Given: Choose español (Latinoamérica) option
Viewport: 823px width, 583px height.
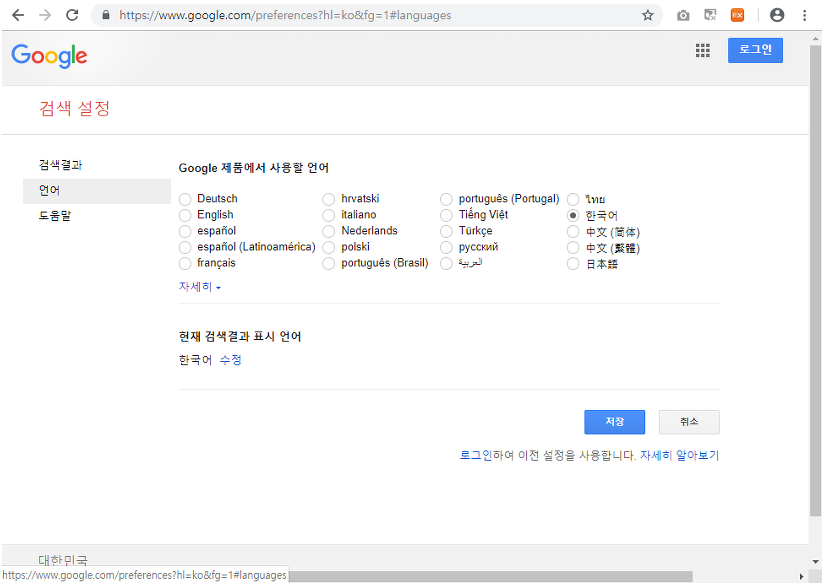Looking at the screenshot, I should (185, 247).
